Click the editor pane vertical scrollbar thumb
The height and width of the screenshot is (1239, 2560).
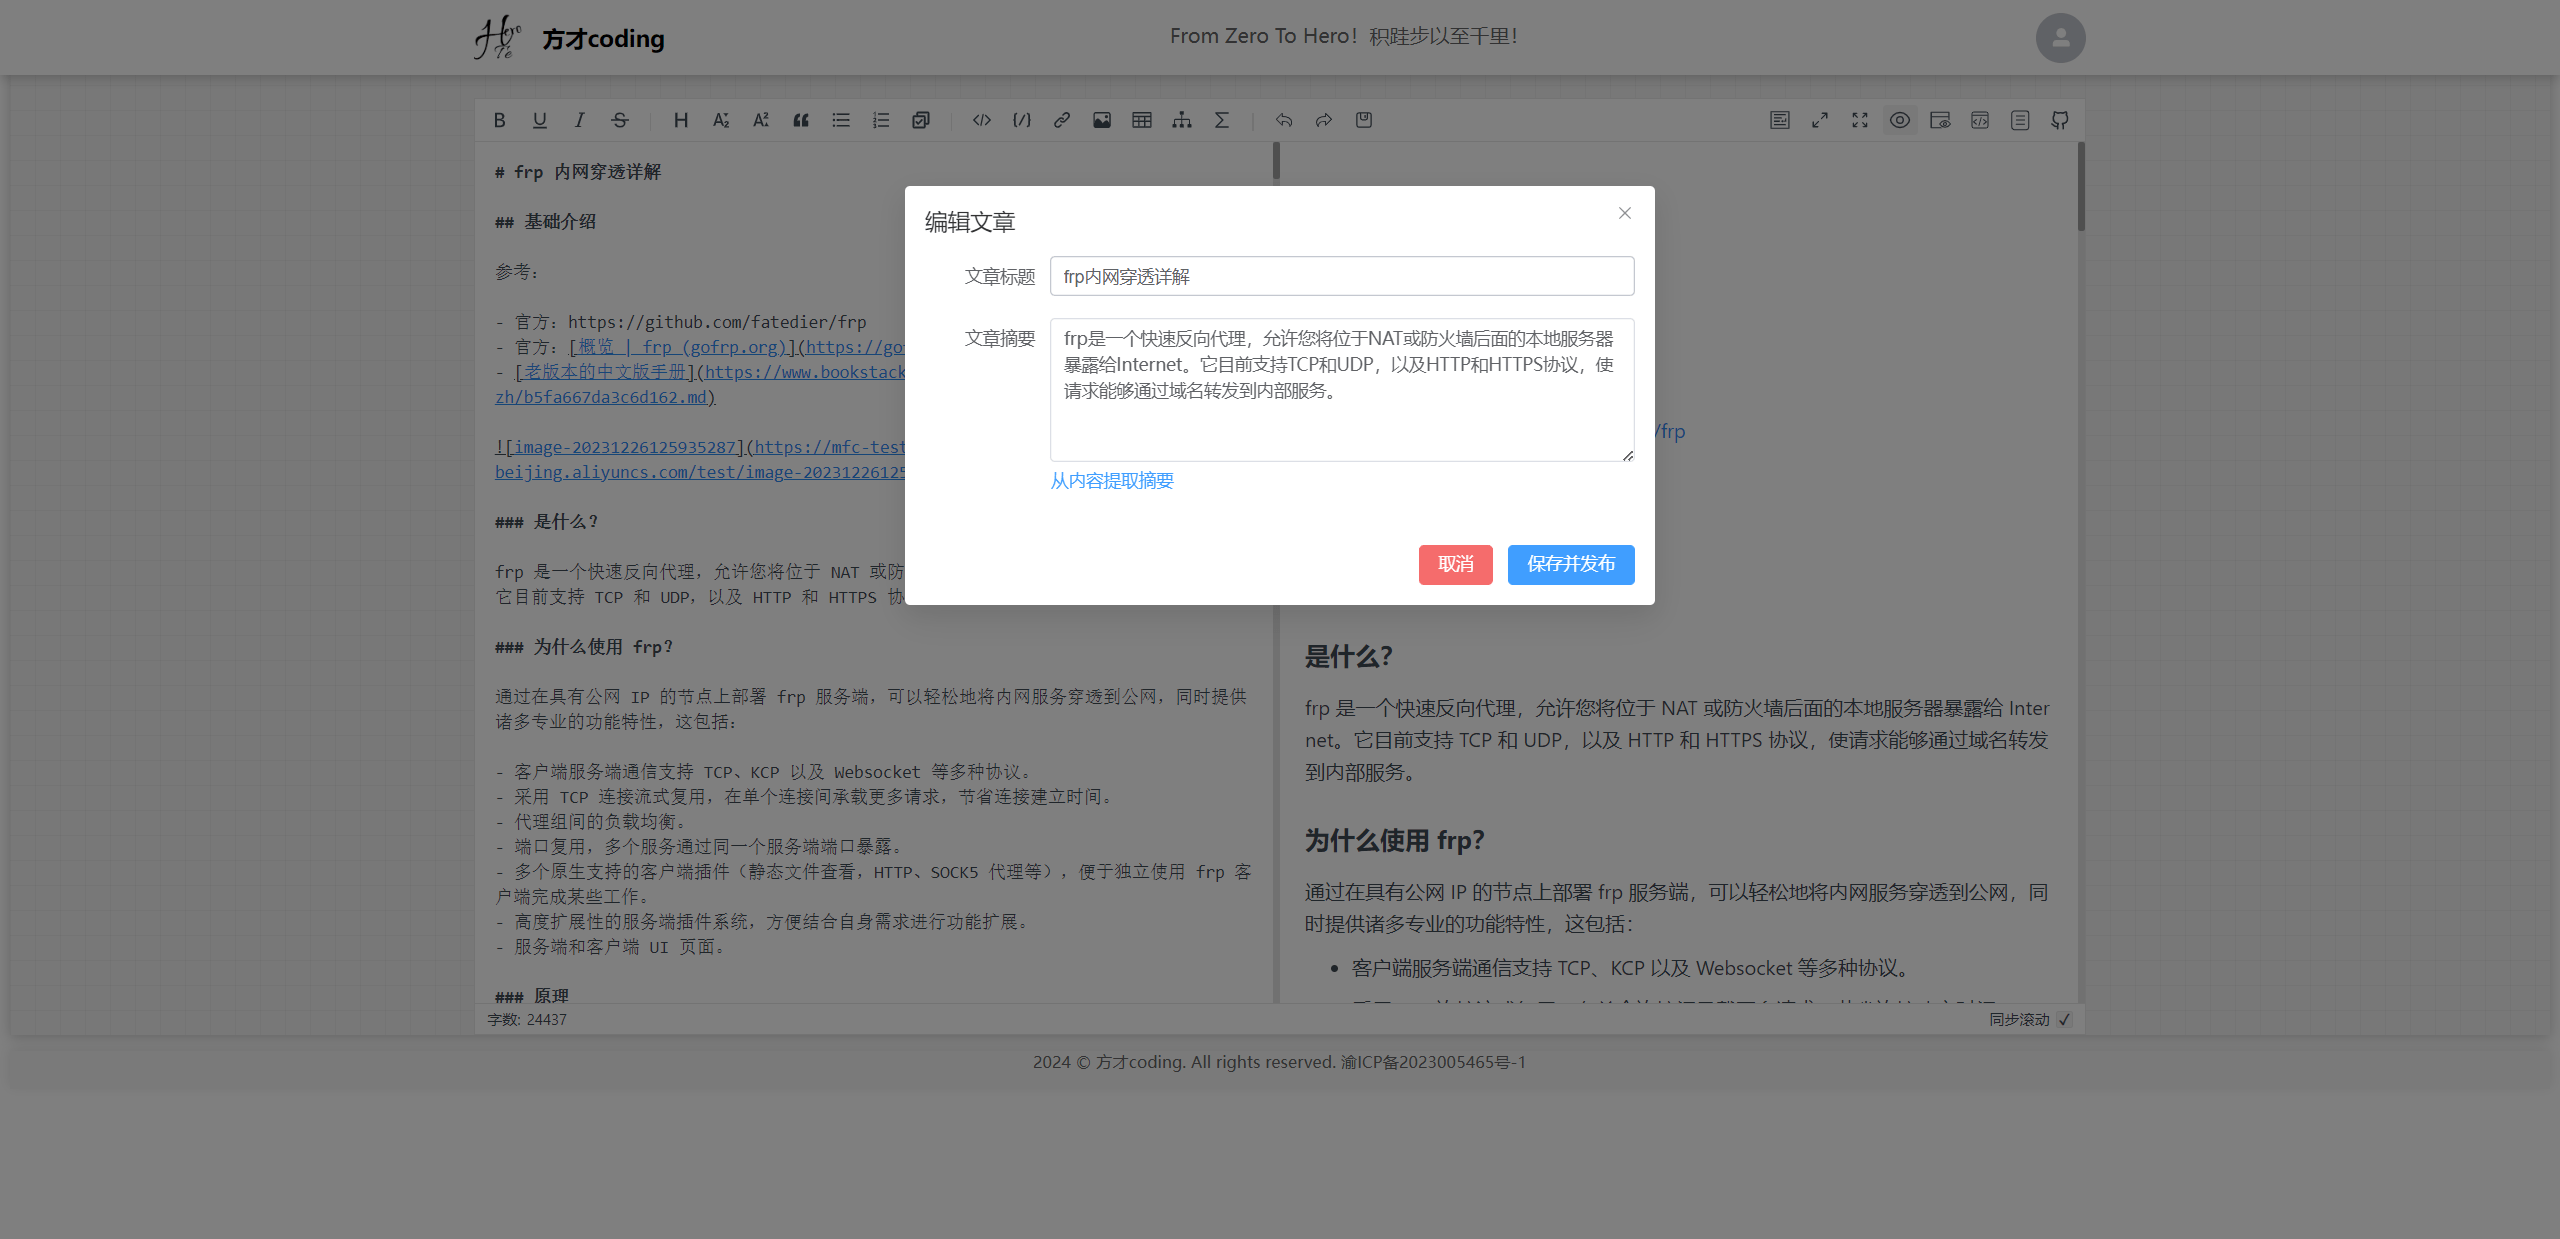pyautogui.click(x=1276, y=160)
